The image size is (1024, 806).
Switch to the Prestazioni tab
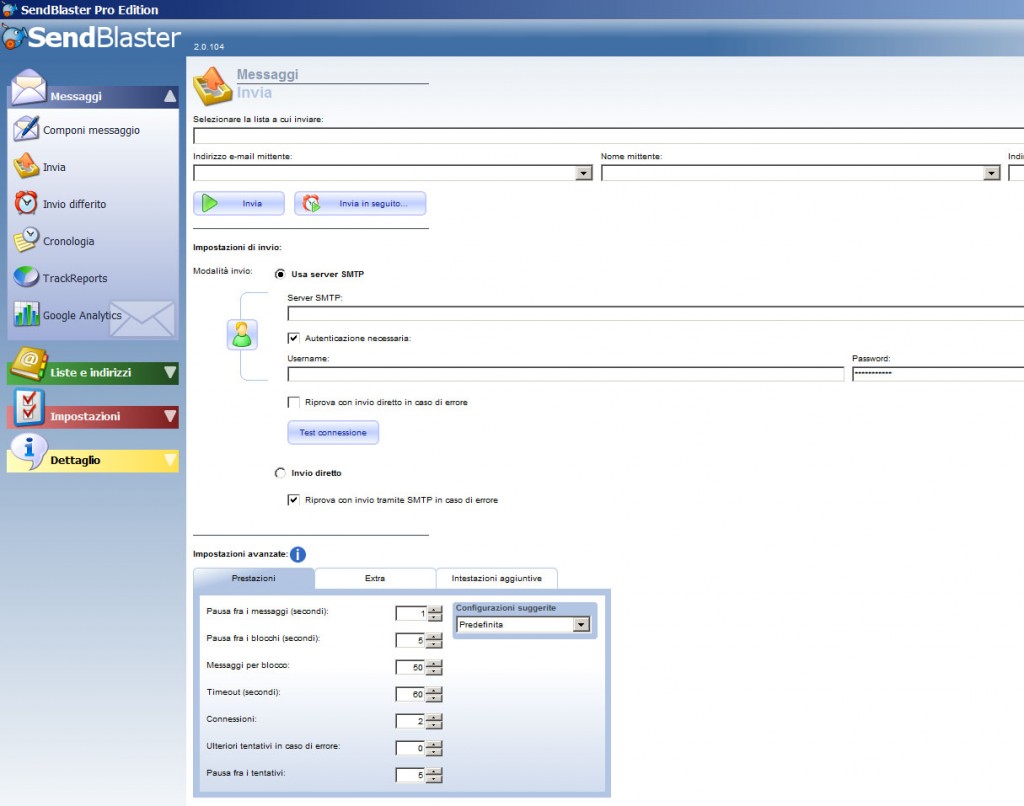click(254, 579)
